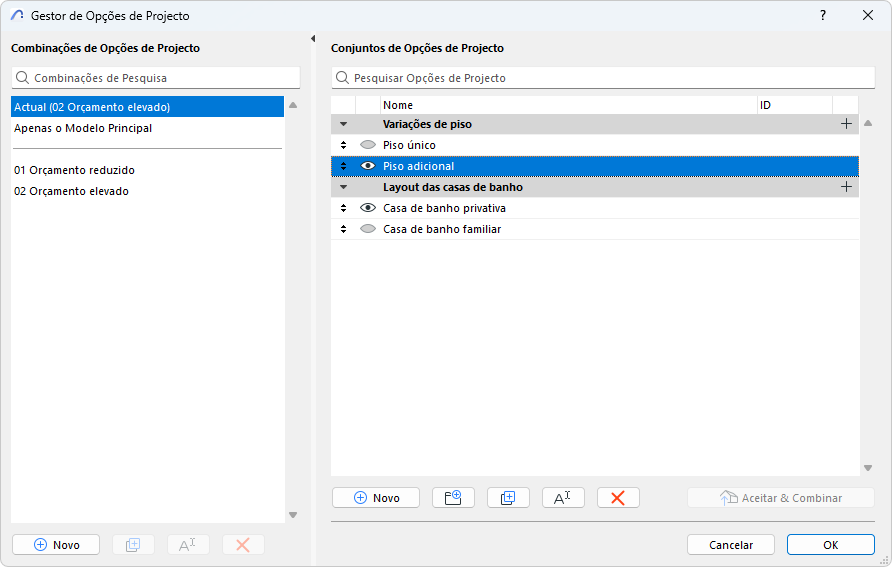Show the Piso único option
The height and width of the screenshot is (567, 892).
(x=368, y=145)
